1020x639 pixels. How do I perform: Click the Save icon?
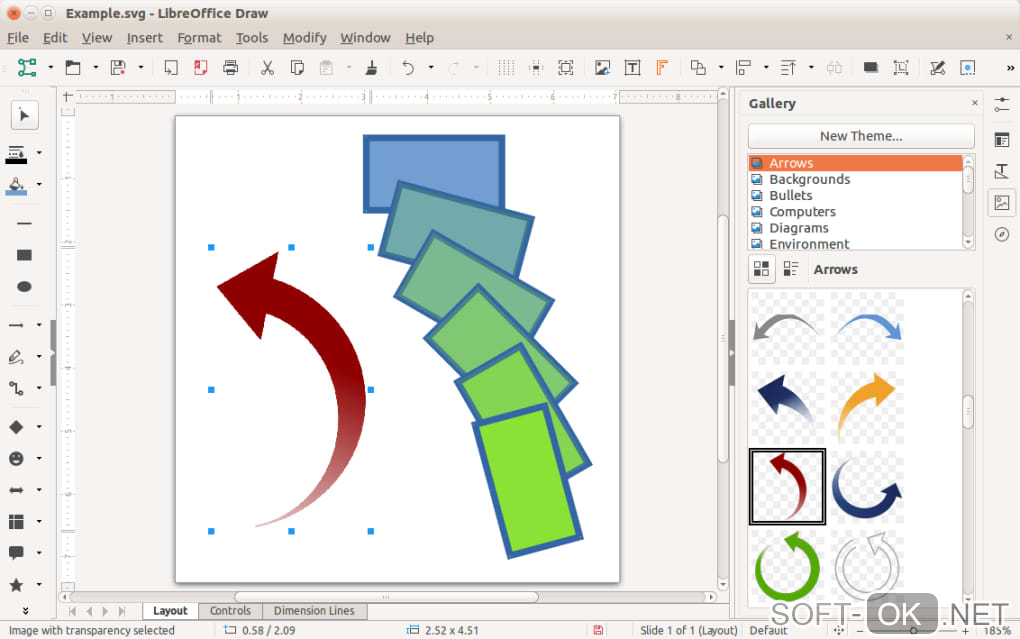coord(118,67)
